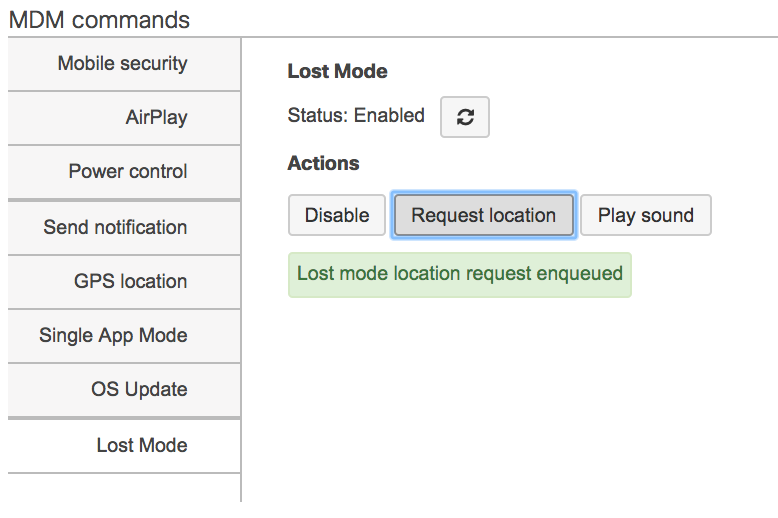
Task: Refresh the Lost Mode status
Action: pyautogui.click(x=464, y=117)
